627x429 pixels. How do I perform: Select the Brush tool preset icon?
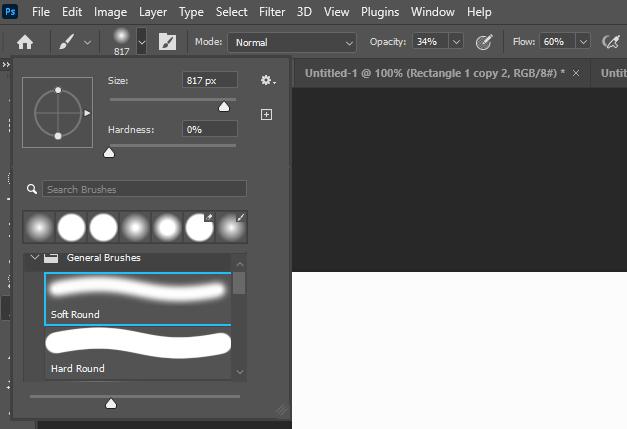66,42
